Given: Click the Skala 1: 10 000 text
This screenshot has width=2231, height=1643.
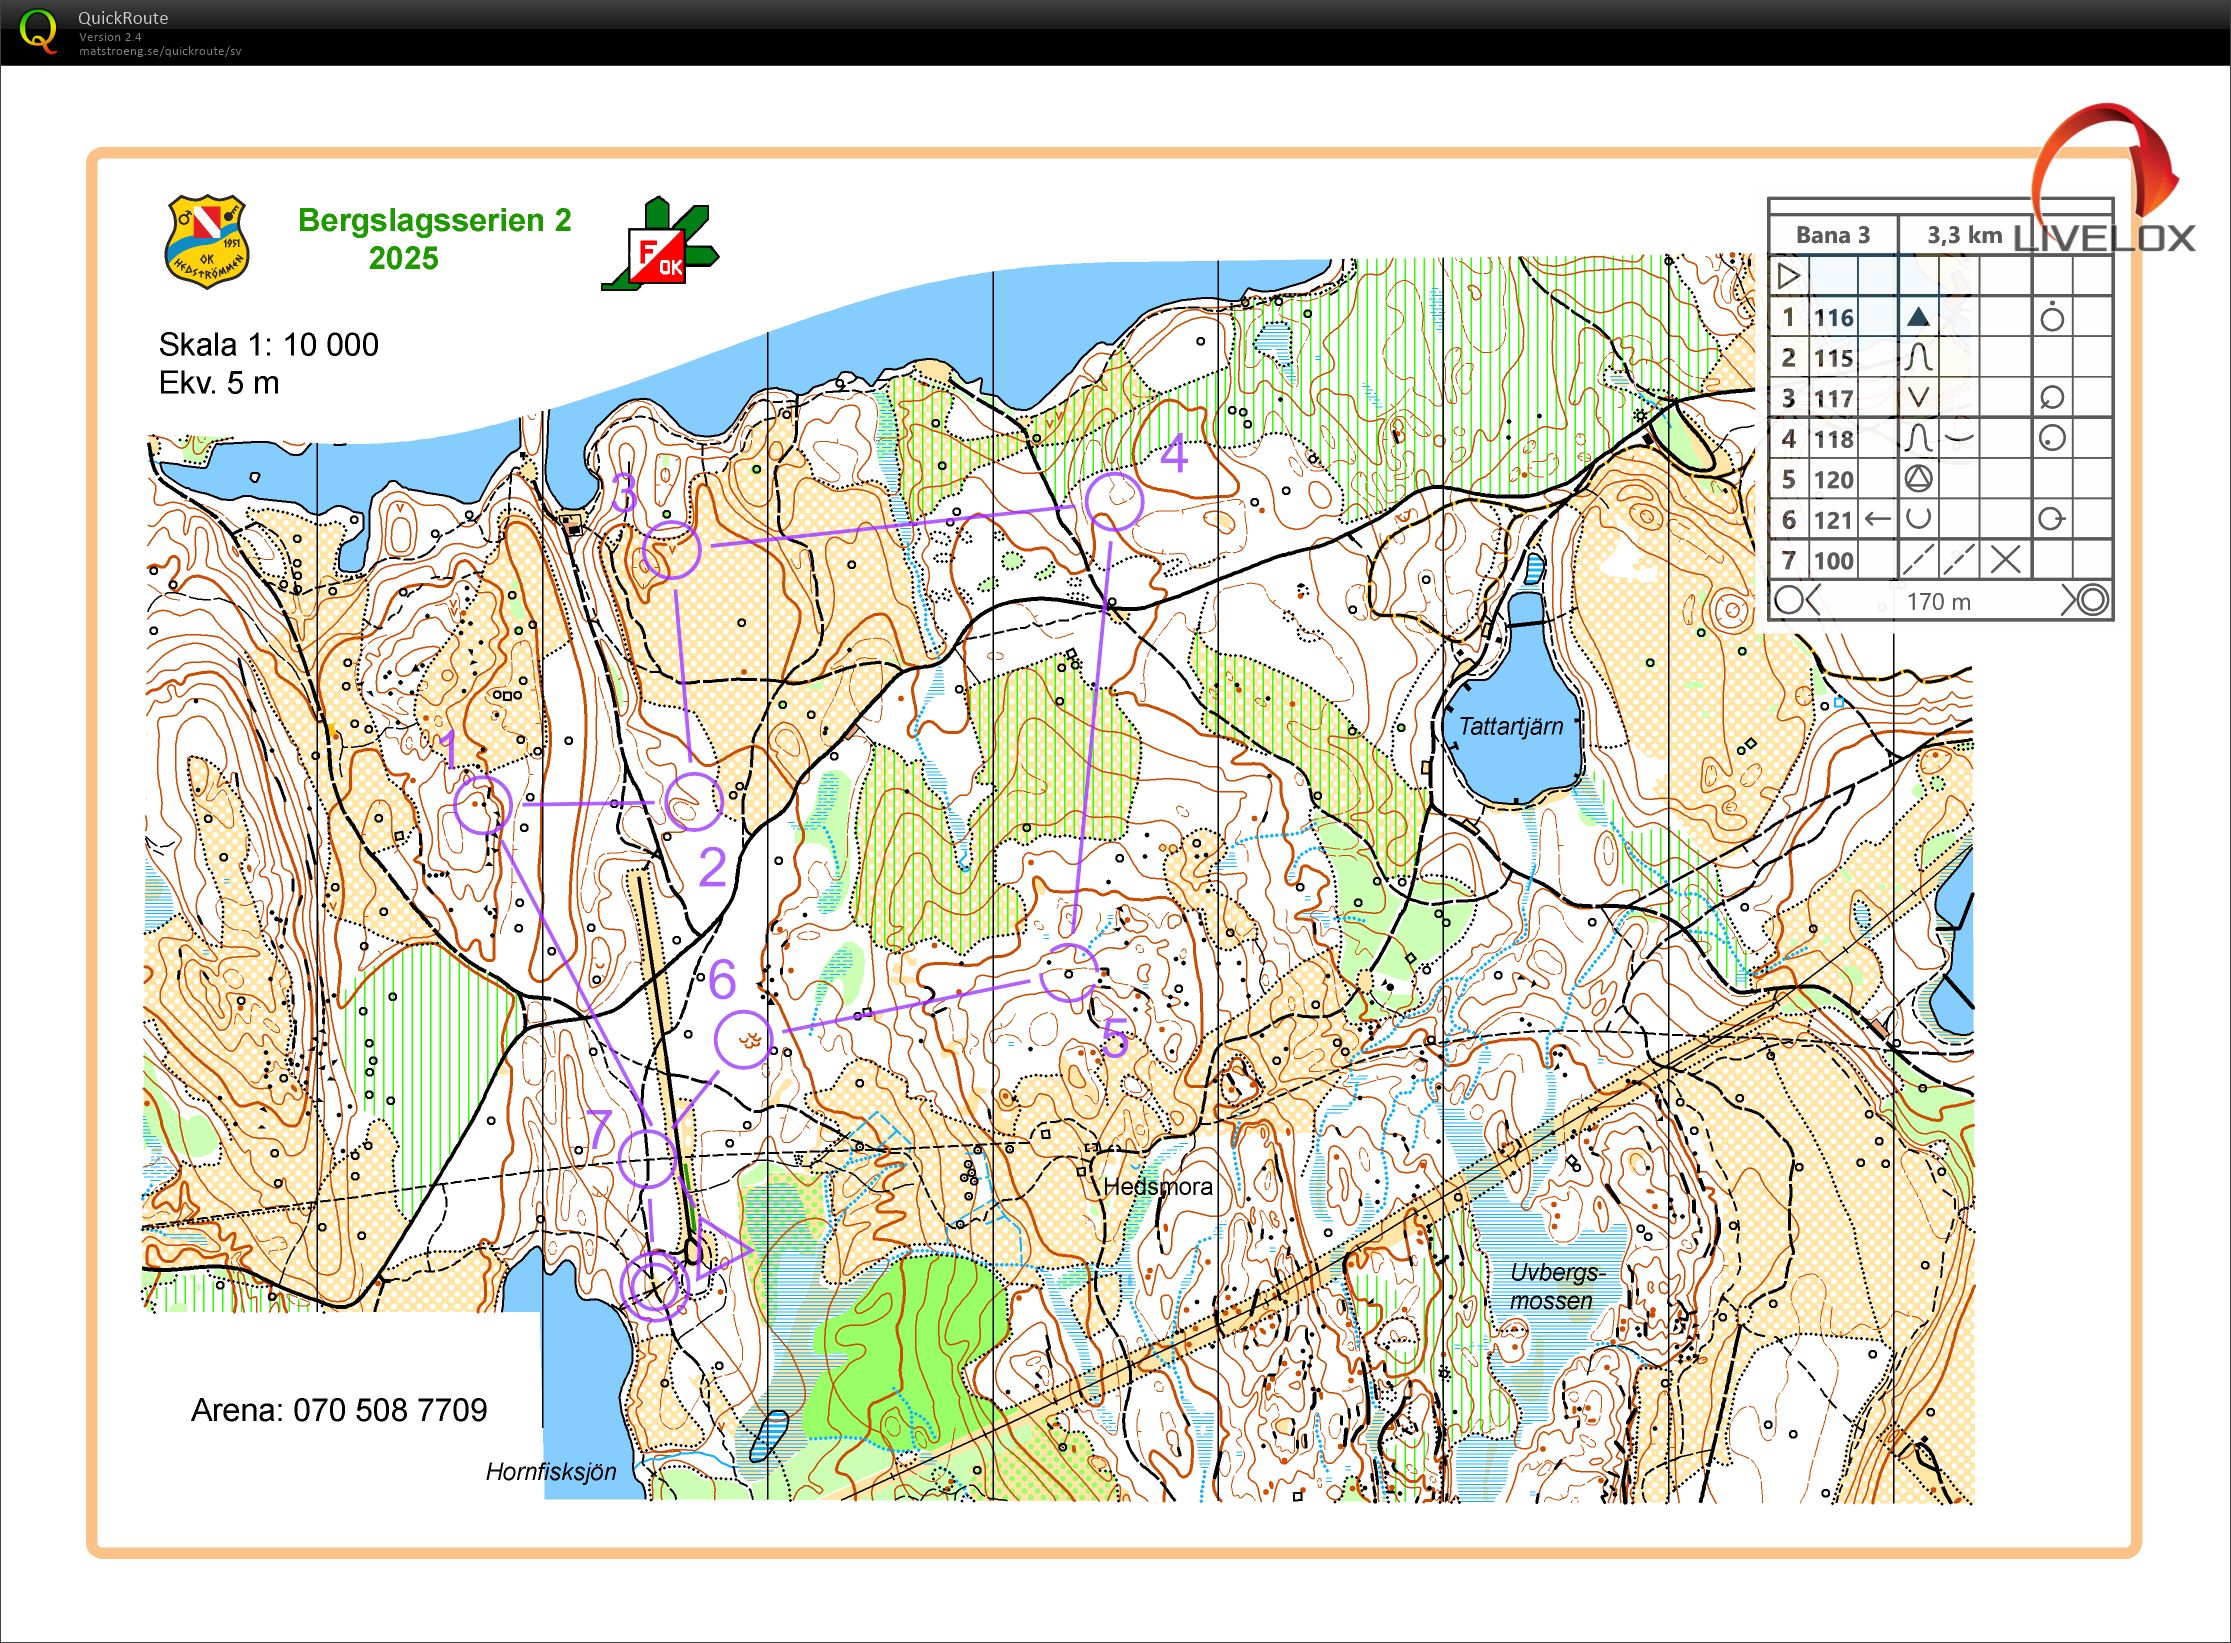Looking at the screenshot, I should [268, 345].
